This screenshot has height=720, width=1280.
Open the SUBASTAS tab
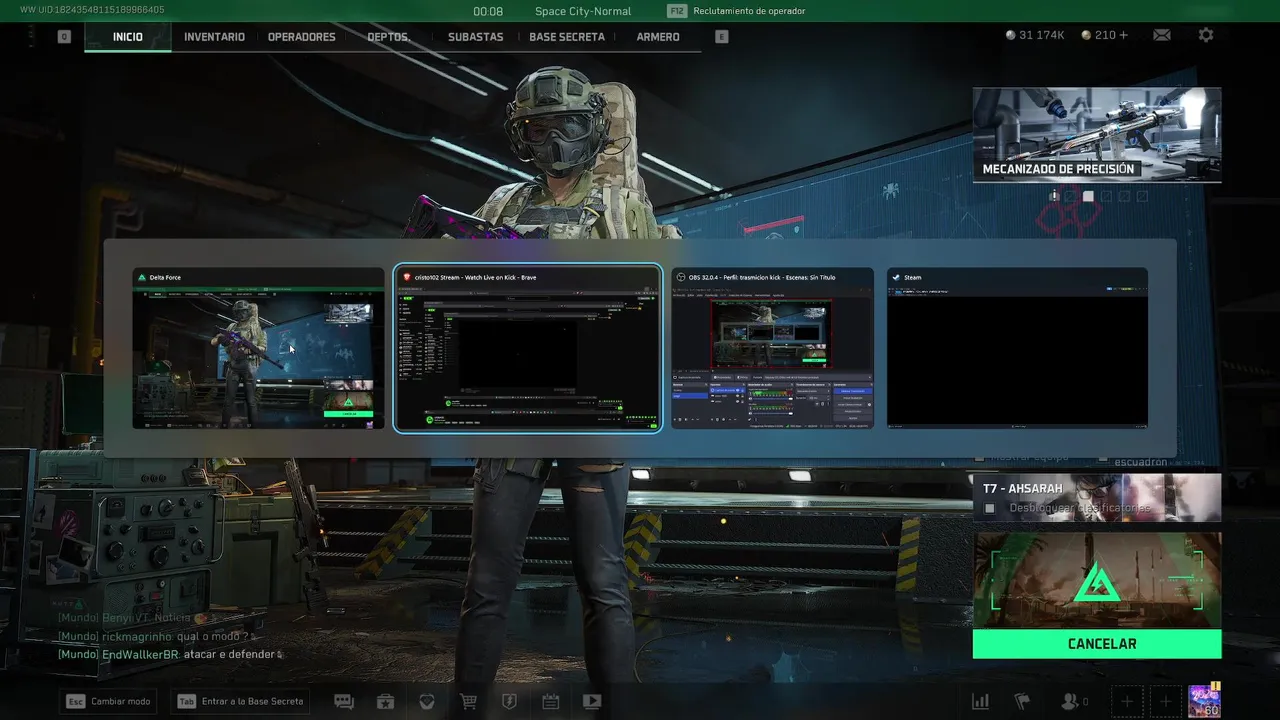[x=476, y=37]
